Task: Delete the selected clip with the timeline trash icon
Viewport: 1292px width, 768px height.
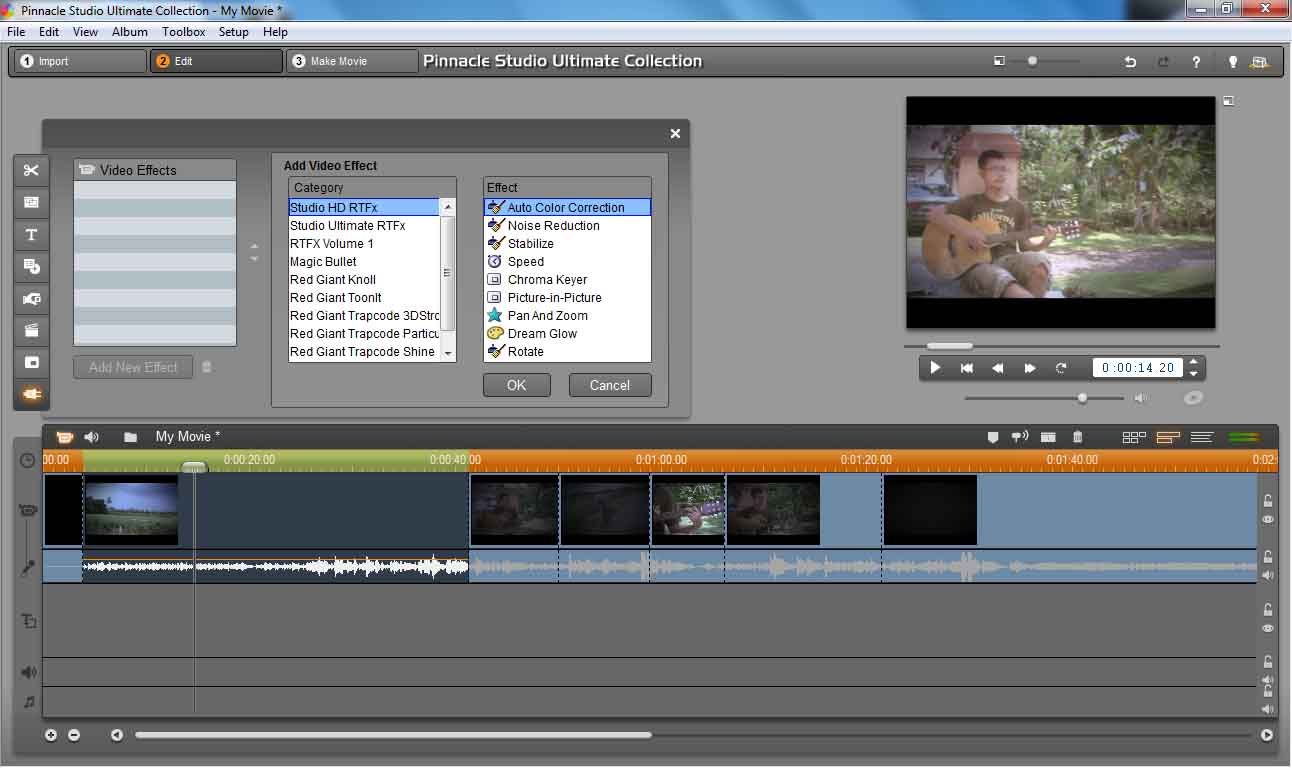Action: (1078, 437)
